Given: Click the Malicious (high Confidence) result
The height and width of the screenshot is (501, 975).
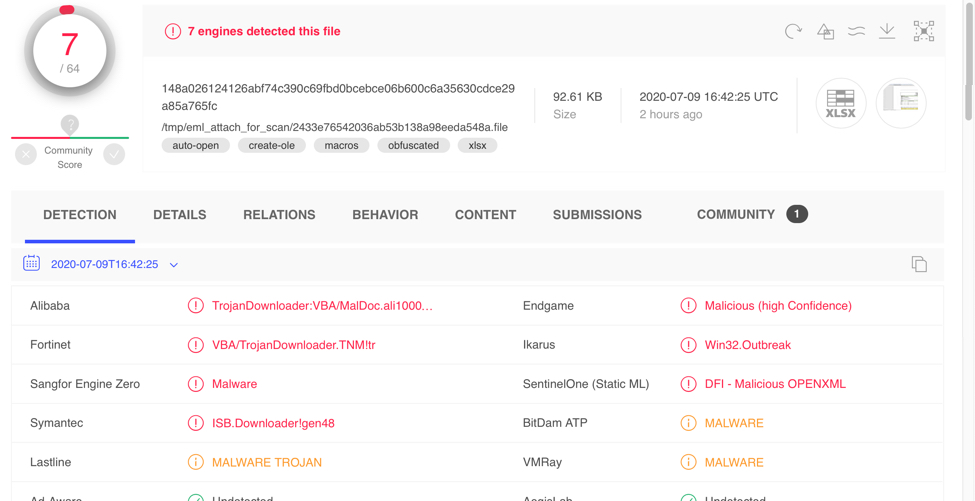Looking at the screenshot, I should 778,306.
